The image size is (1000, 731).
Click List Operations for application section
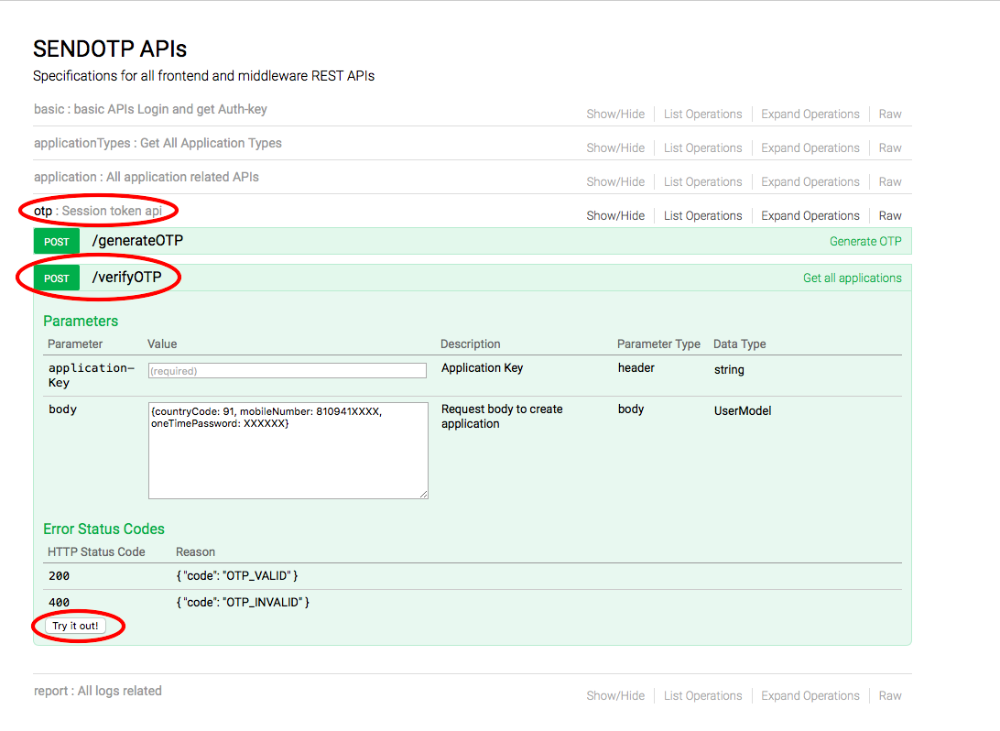[x=703, y=182]
